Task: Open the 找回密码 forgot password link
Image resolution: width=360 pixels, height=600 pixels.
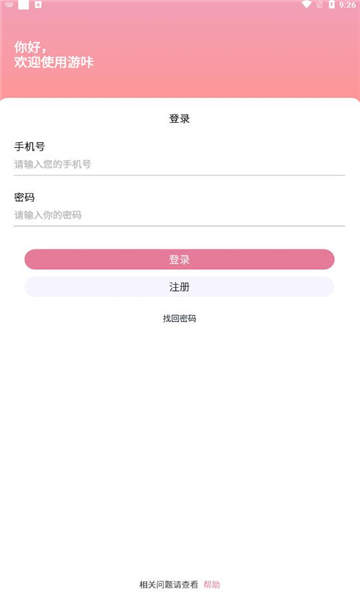Action: click(179, 318)
